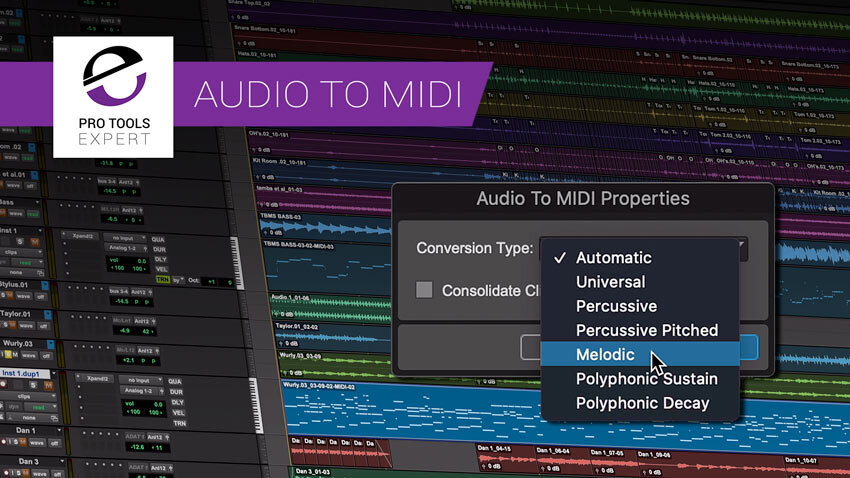Open the Inst 1.dup1 track name arrow
850x478 pixels.
click(54, 373)
